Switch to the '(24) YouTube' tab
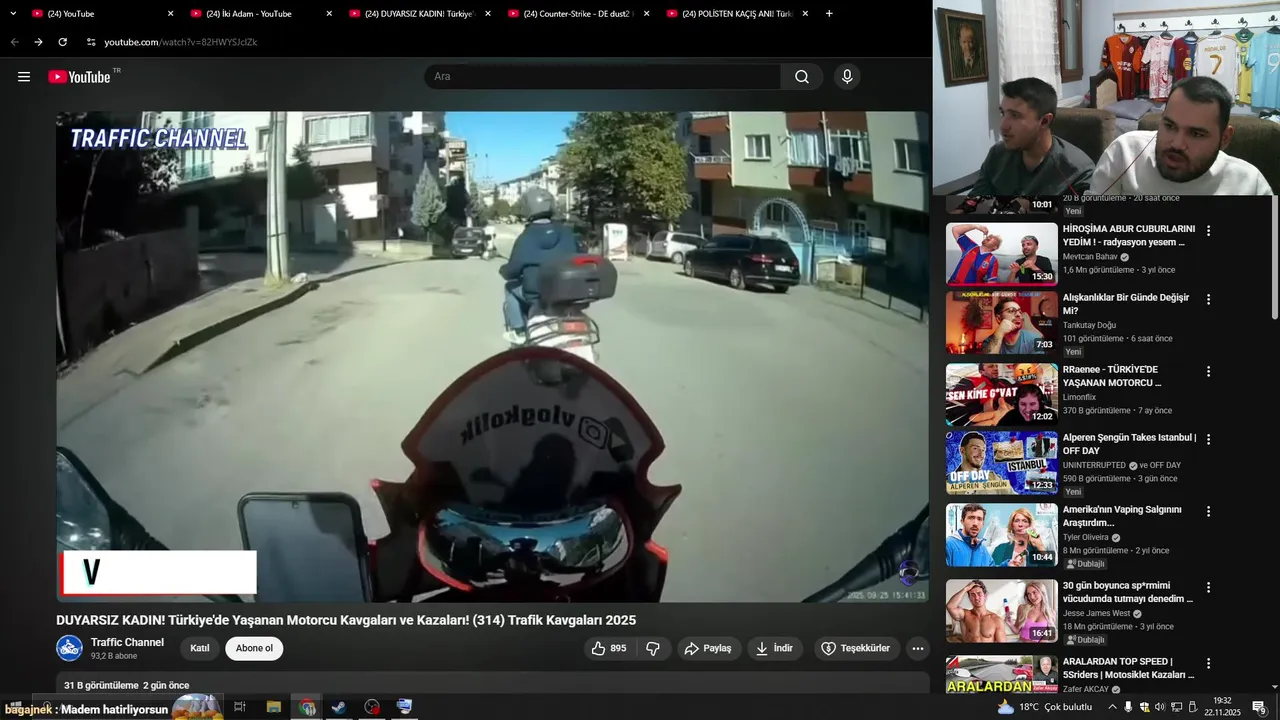The height and width of the screenshot is (720, 1280). [102, 14]
